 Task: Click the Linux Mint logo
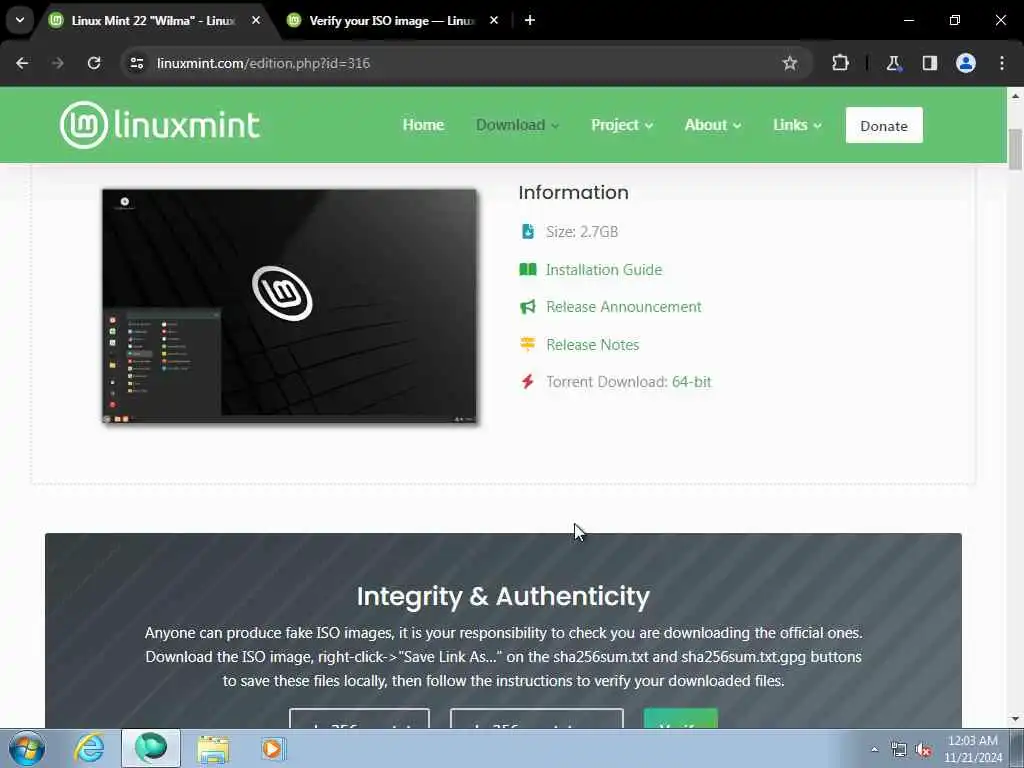click(160, 125)
